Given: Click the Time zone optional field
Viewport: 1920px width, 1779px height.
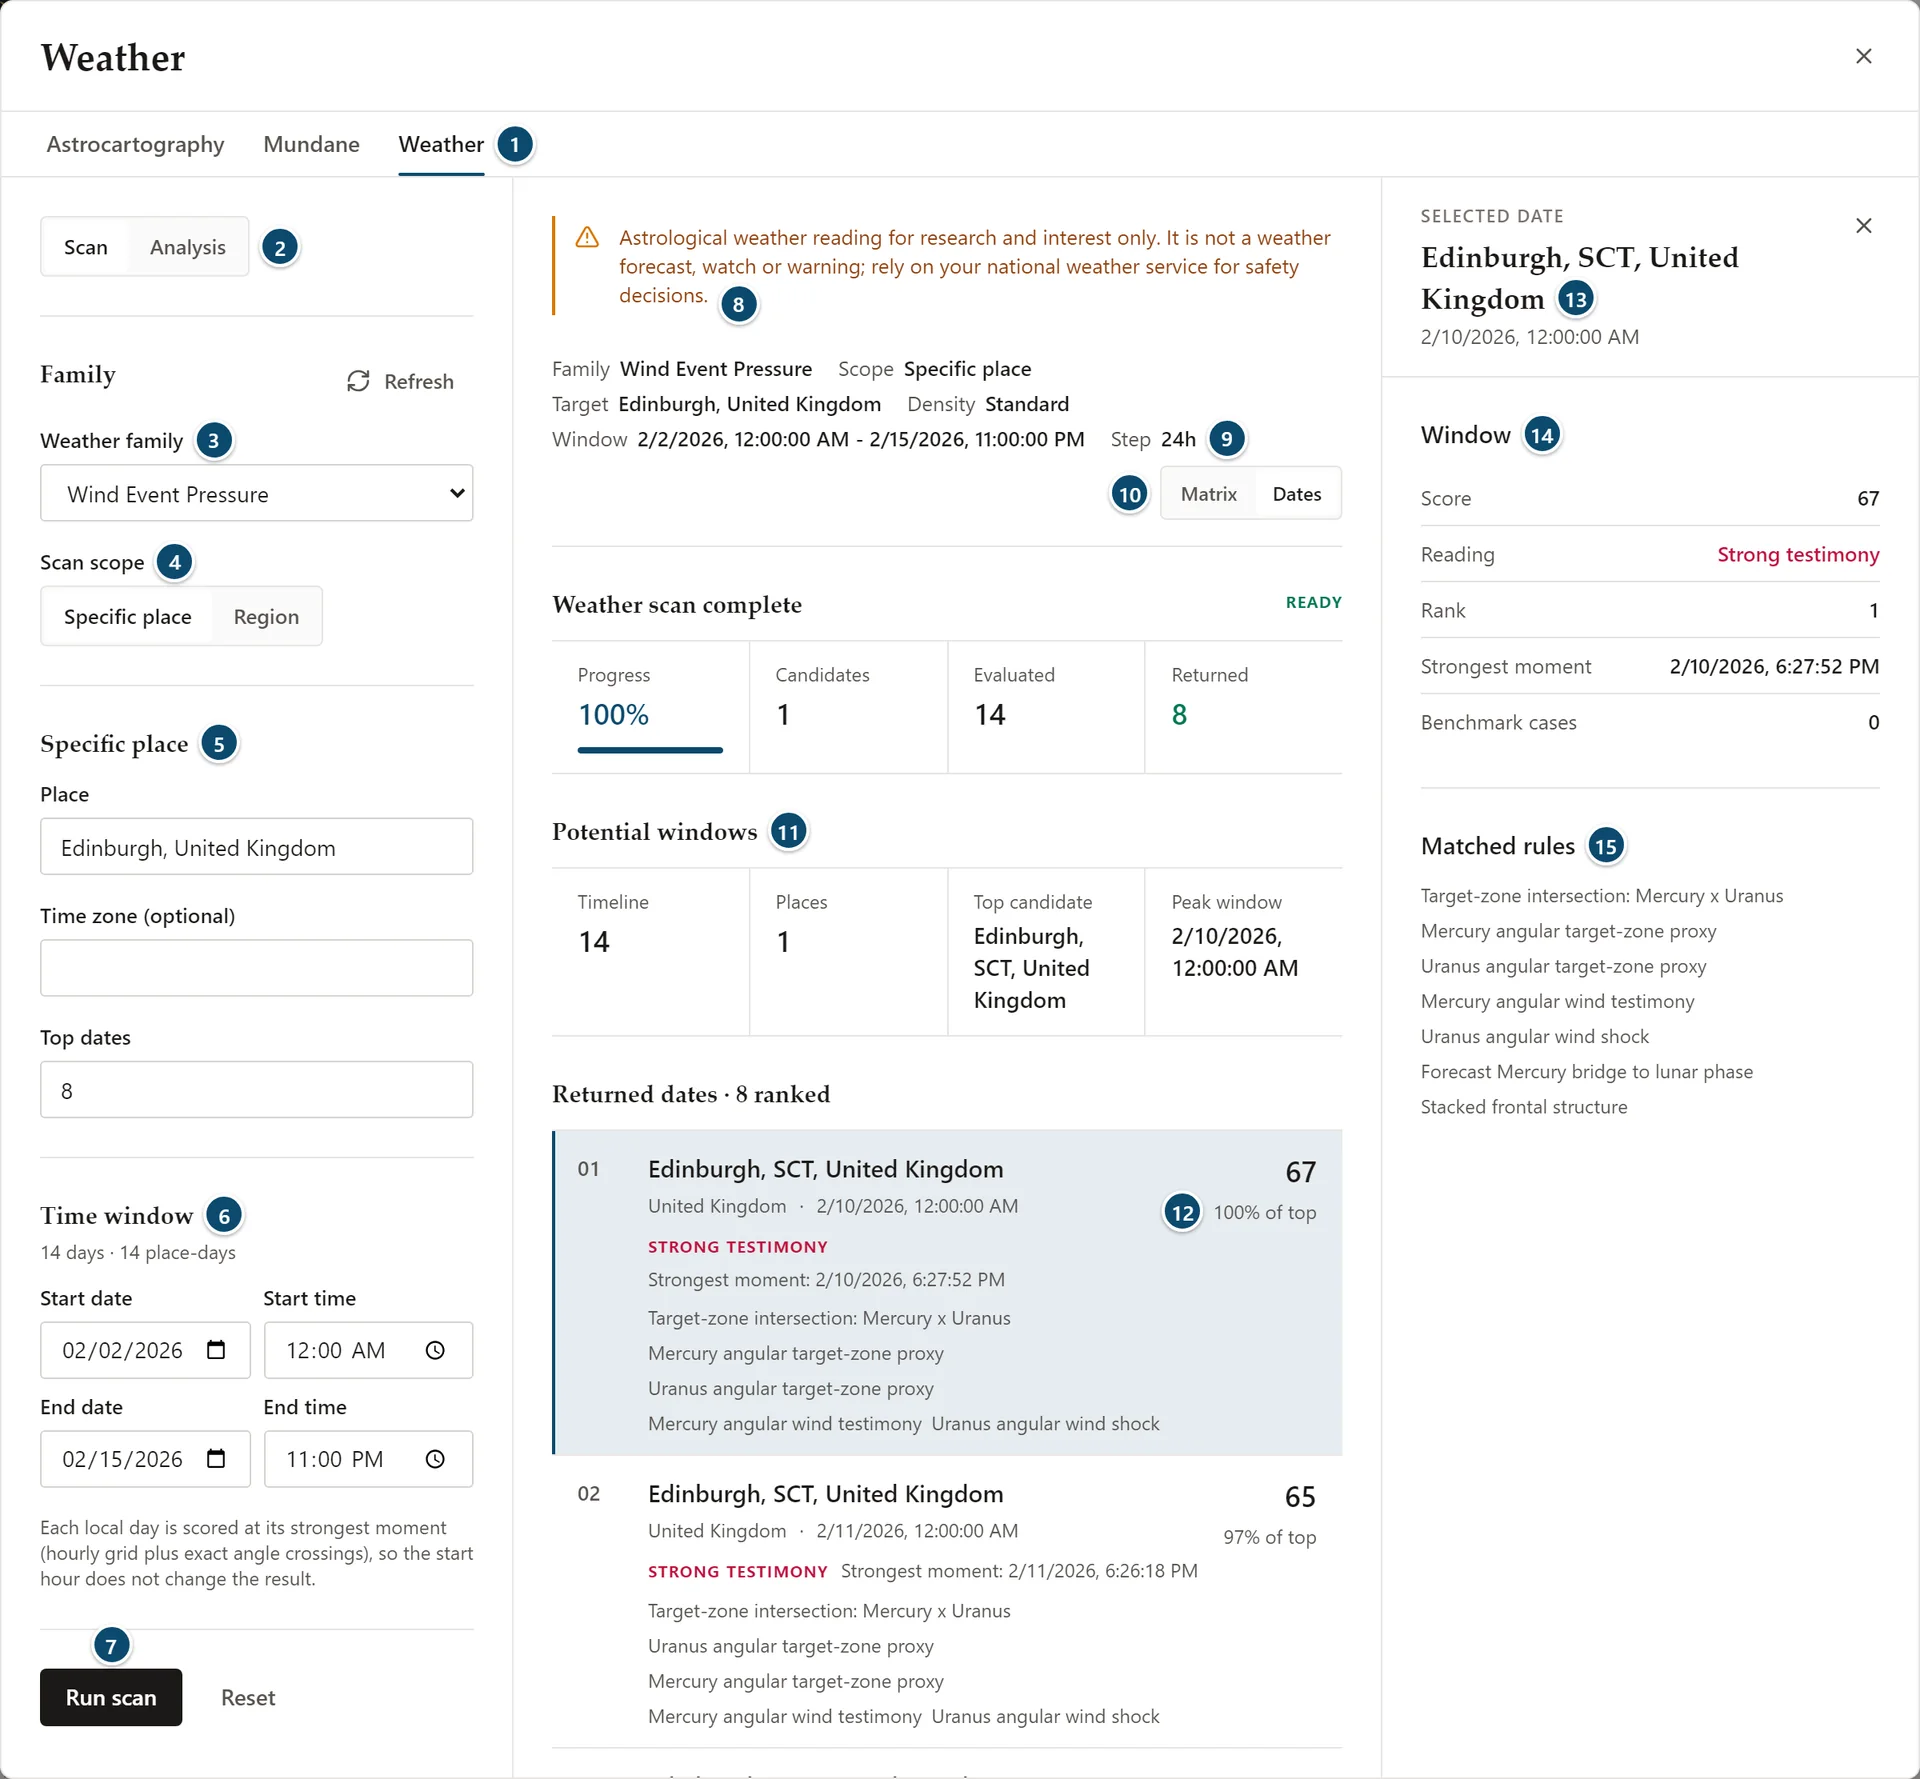Looking at the screenshot, I should pos(257,967).
